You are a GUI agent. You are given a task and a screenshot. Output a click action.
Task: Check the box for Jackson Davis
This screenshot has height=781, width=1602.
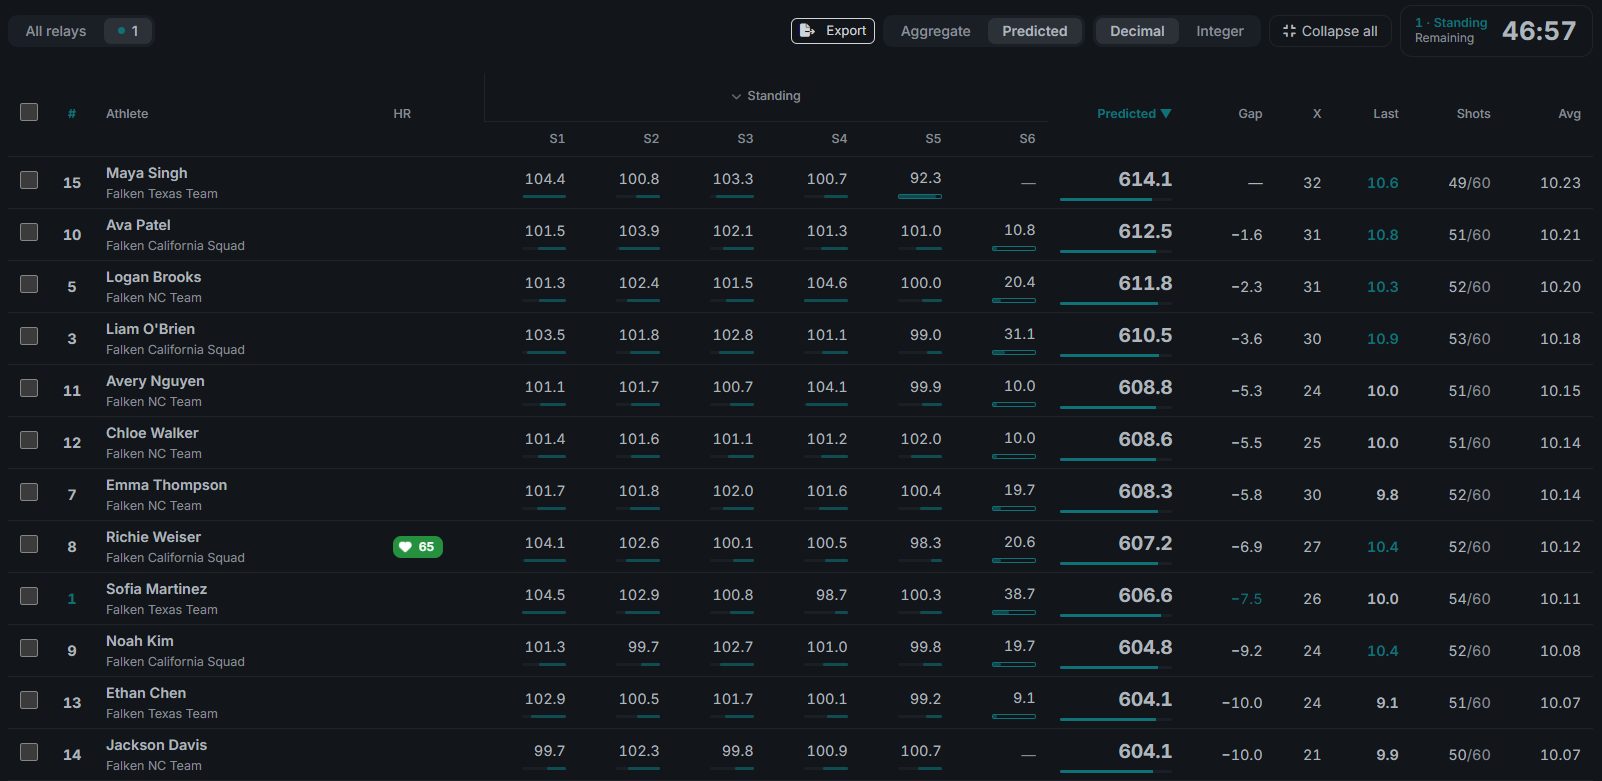tap(29, 752)
